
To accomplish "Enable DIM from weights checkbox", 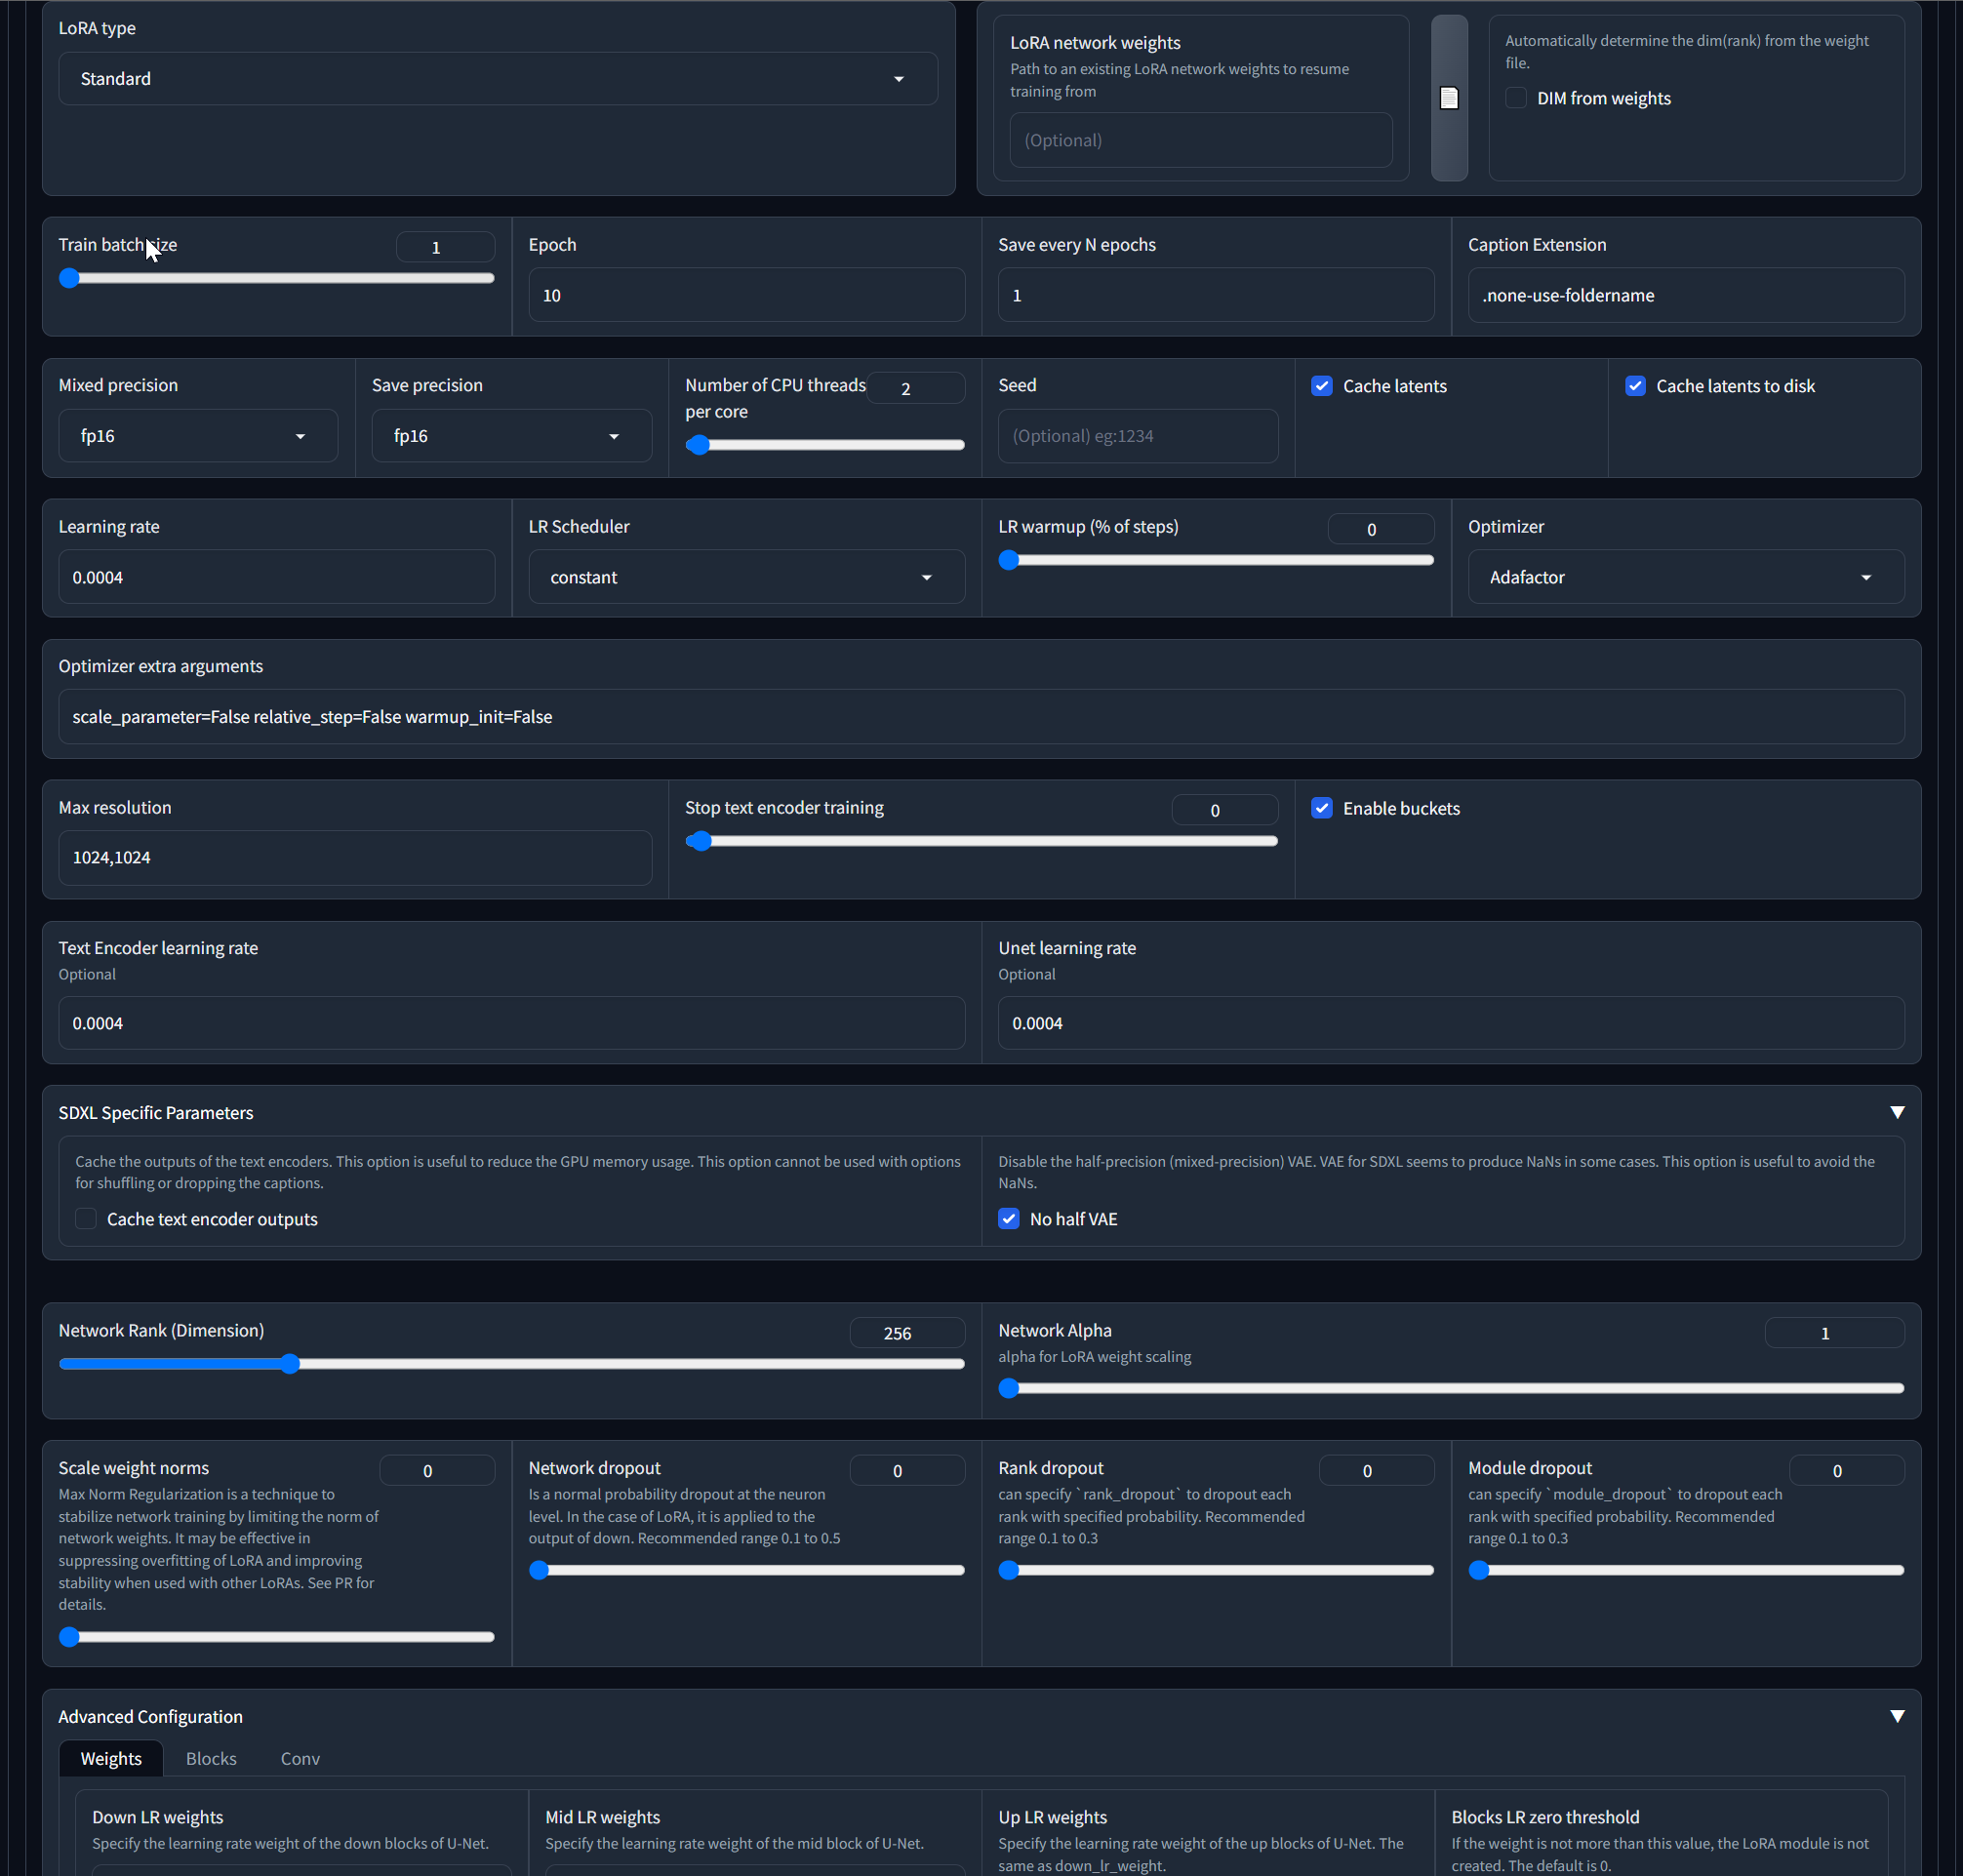I will (1516, 98).
